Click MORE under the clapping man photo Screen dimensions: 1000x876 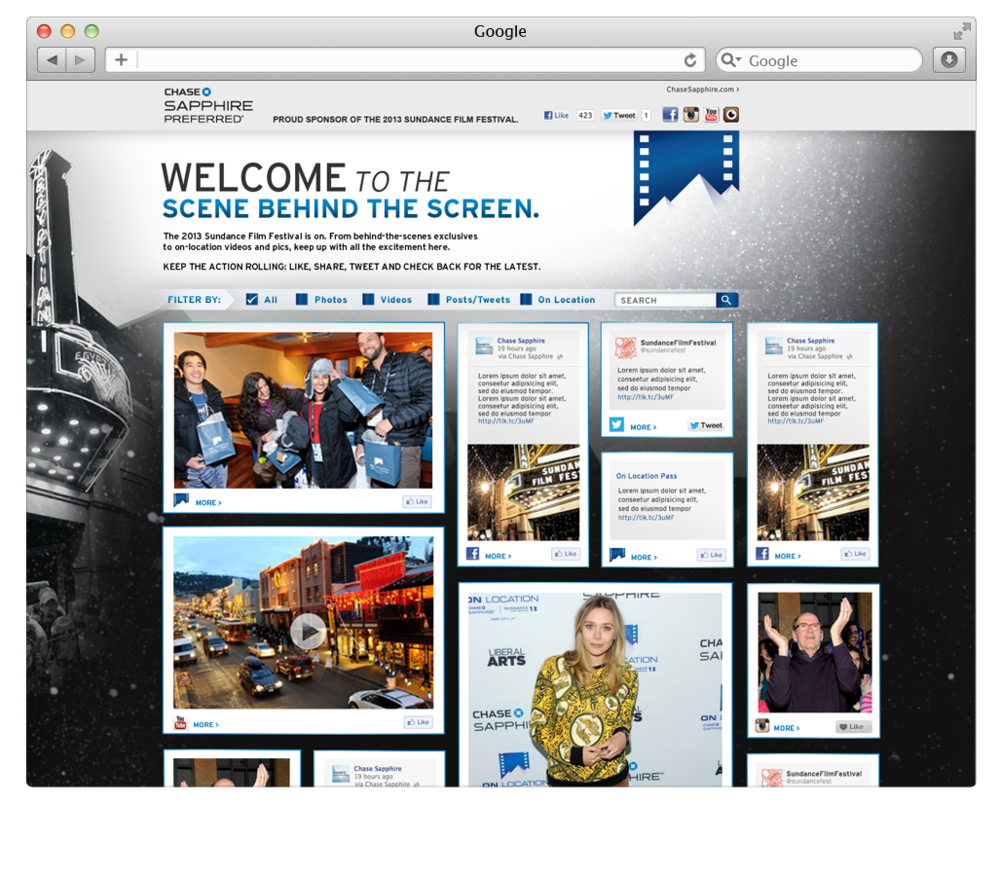tap(786, 728)
